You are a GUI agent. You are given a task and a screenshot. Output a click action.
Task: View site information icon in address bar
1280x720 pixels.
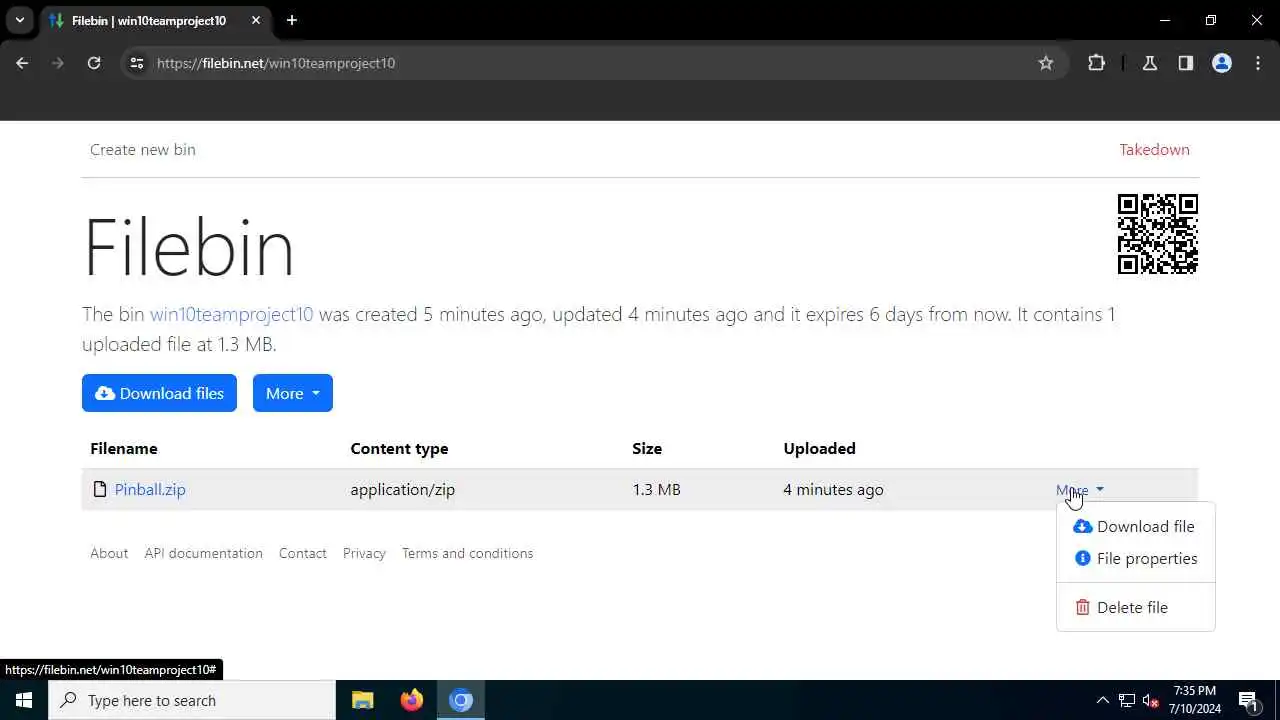137,63
